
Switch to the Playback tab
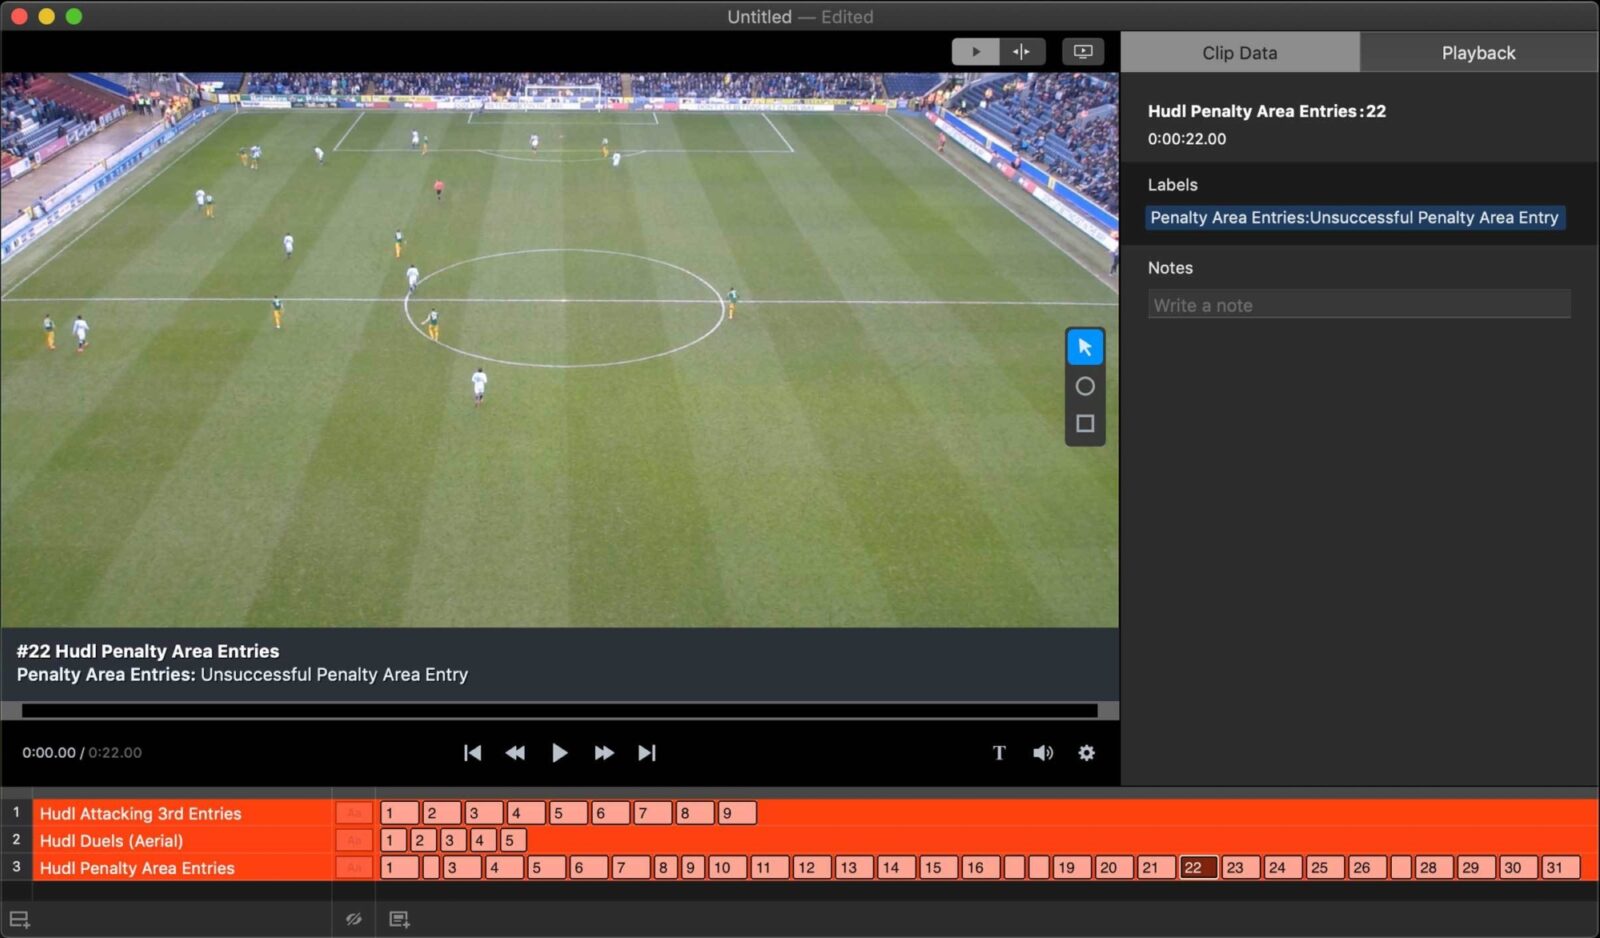click(1478, 52)
